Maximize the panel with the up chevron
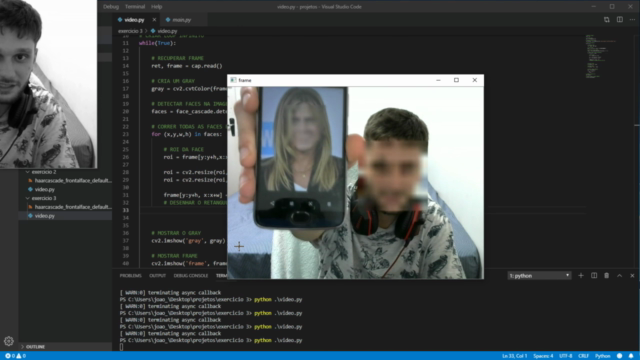Screen dimensions: 640x360 [620, 276]
